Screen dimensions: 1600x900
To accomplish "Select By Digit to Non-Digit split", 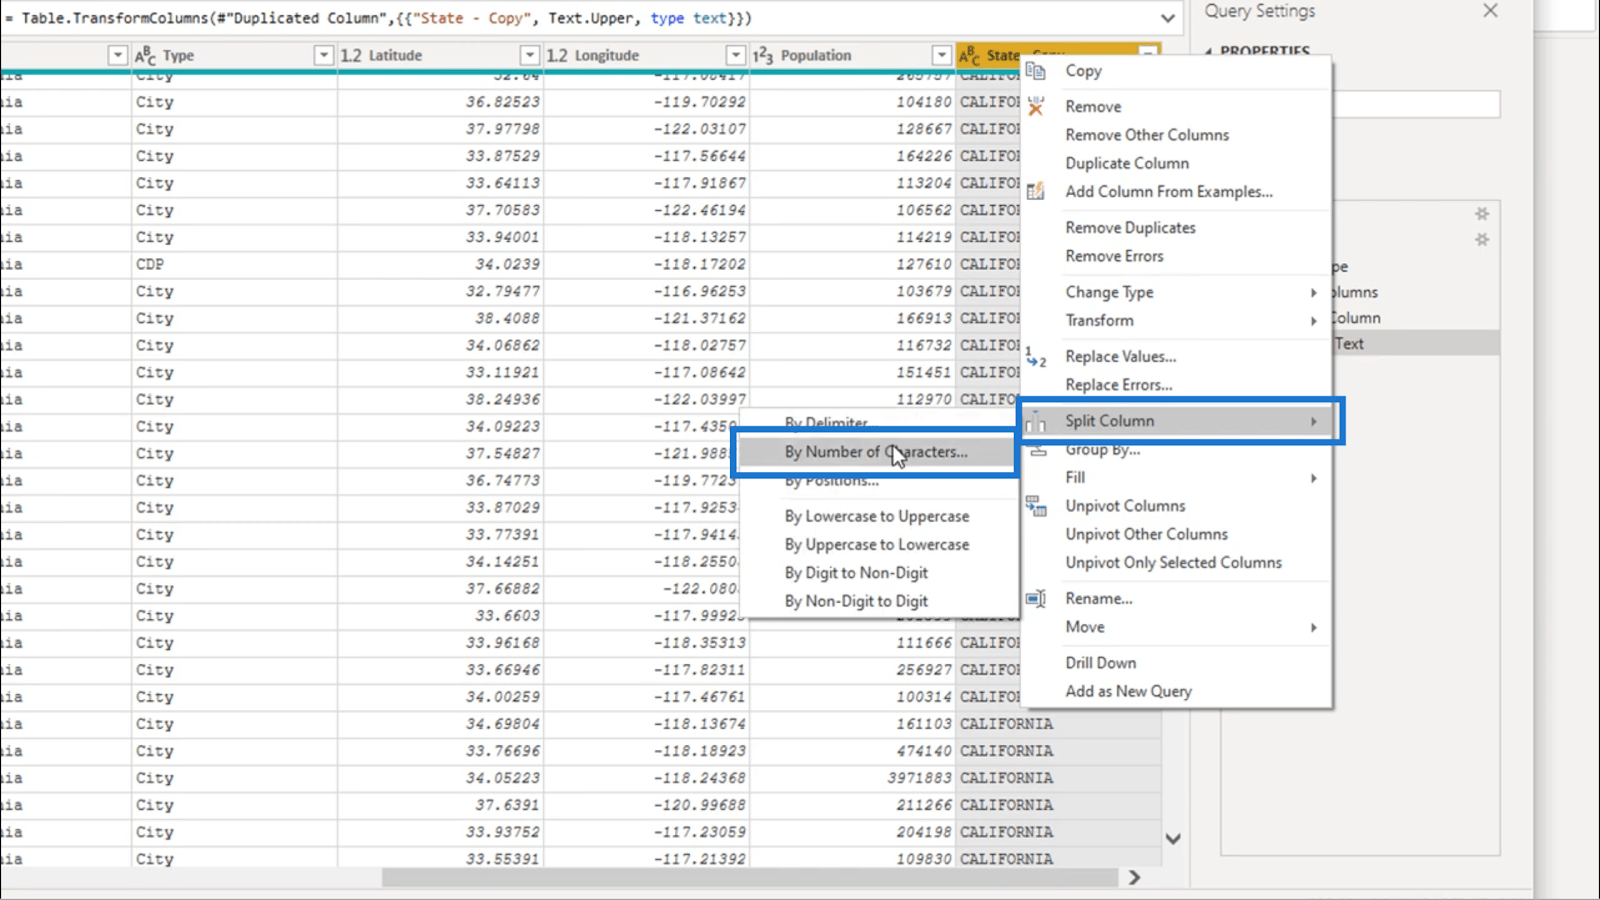I will [x=856, y=573].
